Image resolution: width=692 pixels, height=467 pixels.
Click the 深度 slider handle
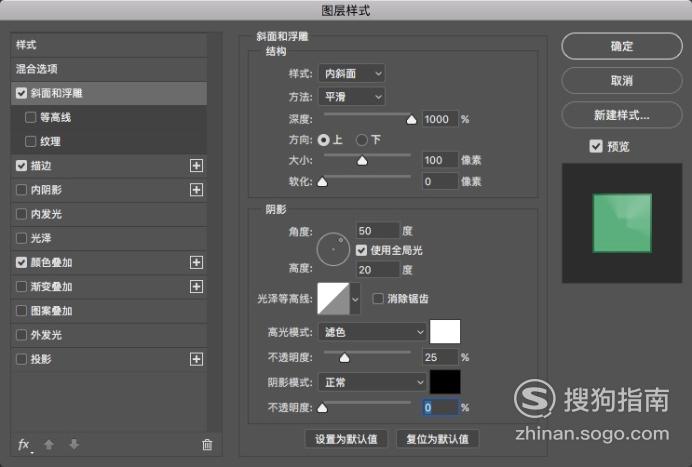click(x=411, y=120)
